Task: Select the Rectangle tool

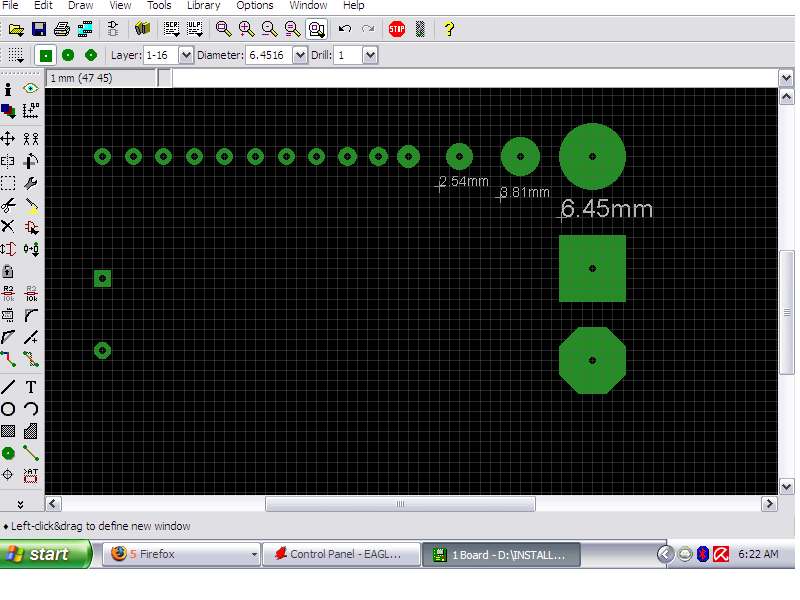Action: (x=8, y=431)
